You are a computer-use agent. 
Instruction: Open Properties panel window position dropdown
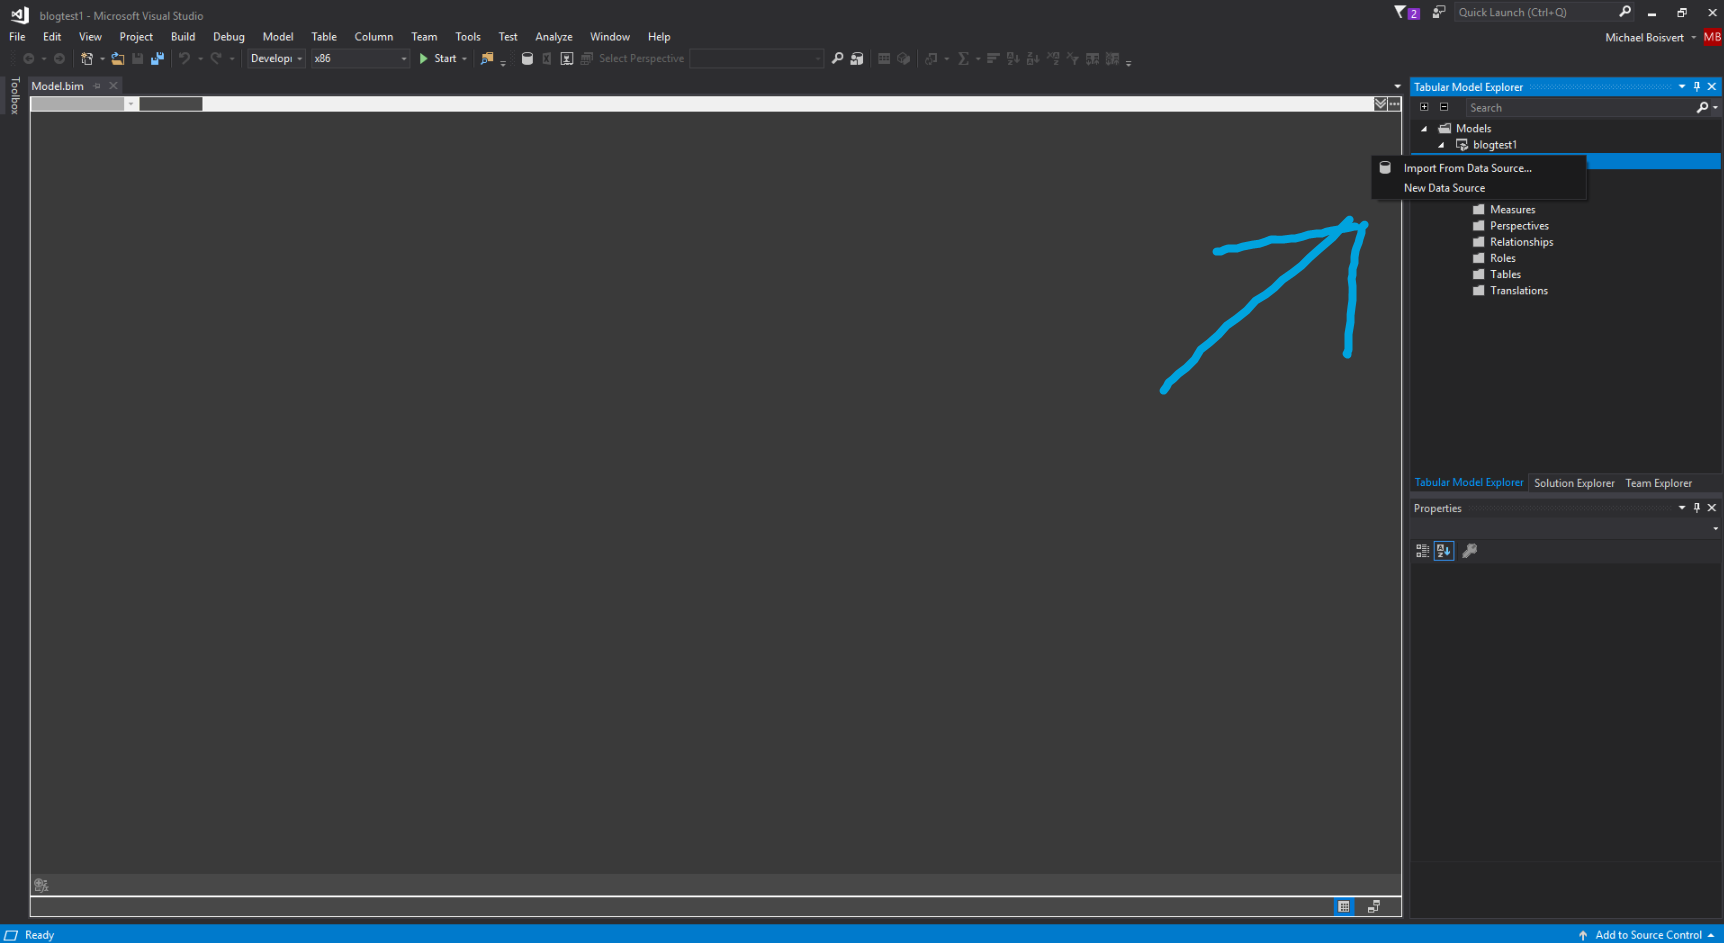pyautogui.click(x=1682, y=508)
